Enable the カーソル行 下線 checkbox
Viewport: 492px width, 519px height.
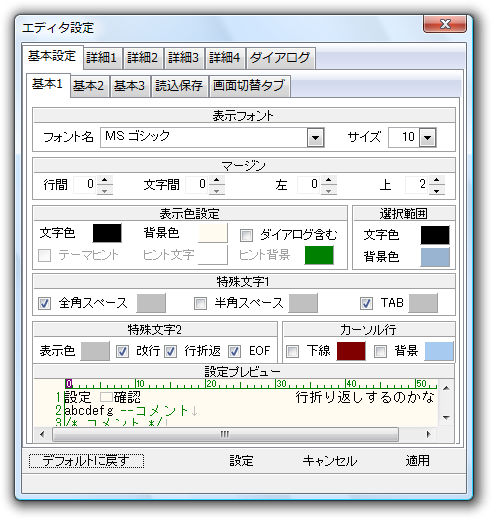[x=292, y=351]
